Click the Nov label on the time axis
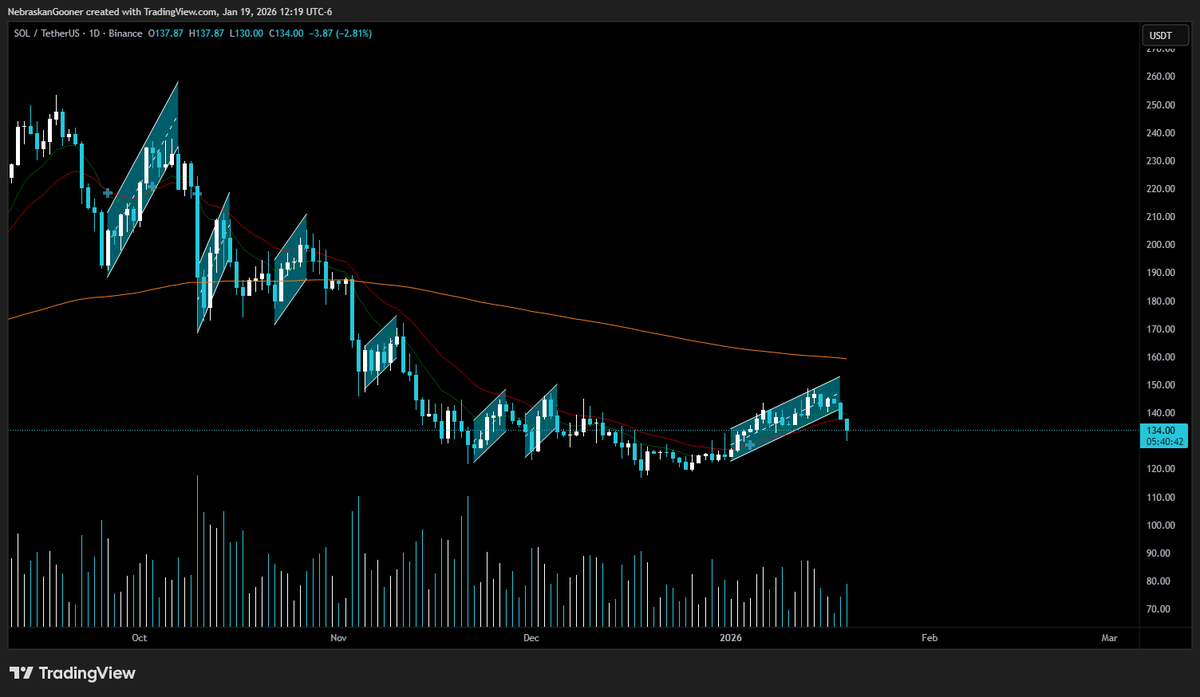 click(338, 637)
